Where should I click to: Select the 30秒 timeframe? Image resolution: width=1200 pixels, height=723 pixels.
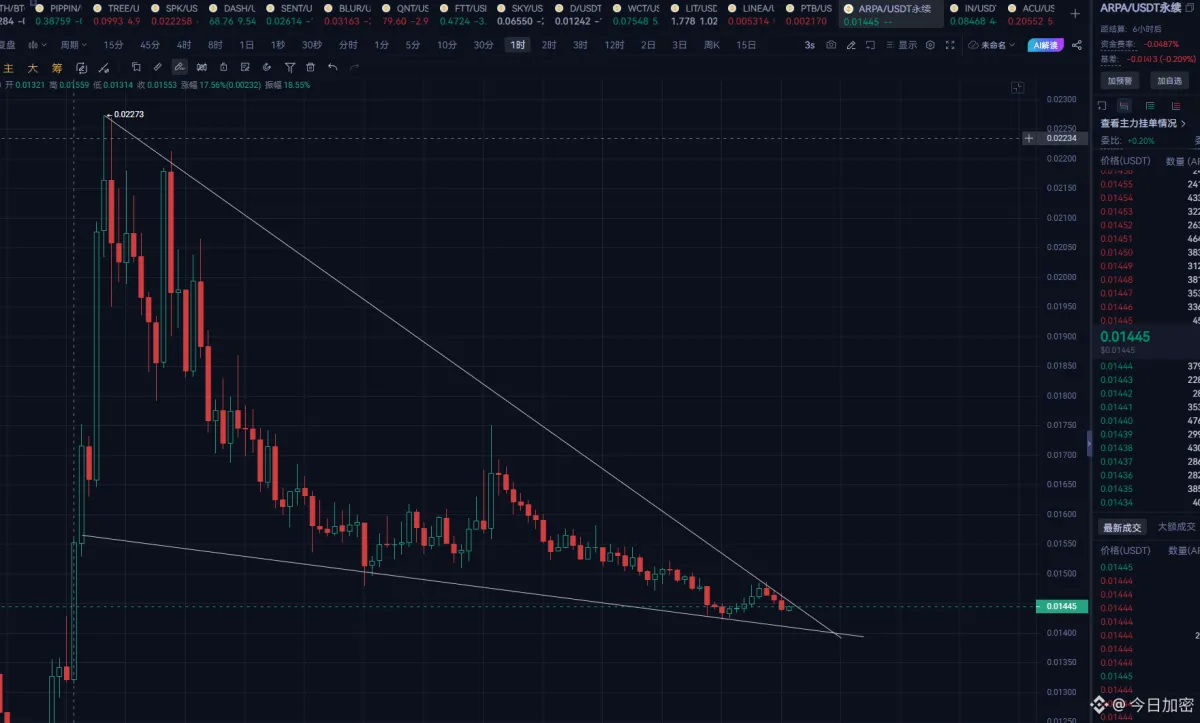(312, 45)
